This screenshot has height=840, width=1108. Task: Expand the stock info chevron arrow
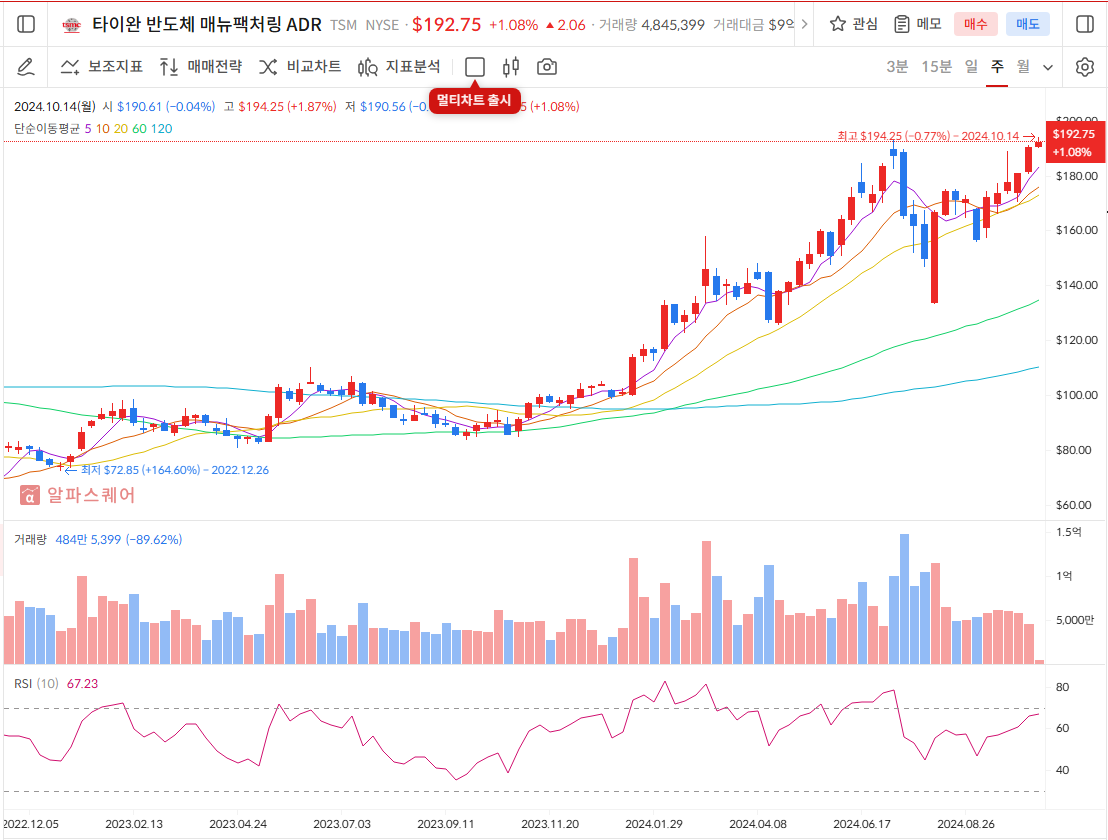[x=804, y=24]
